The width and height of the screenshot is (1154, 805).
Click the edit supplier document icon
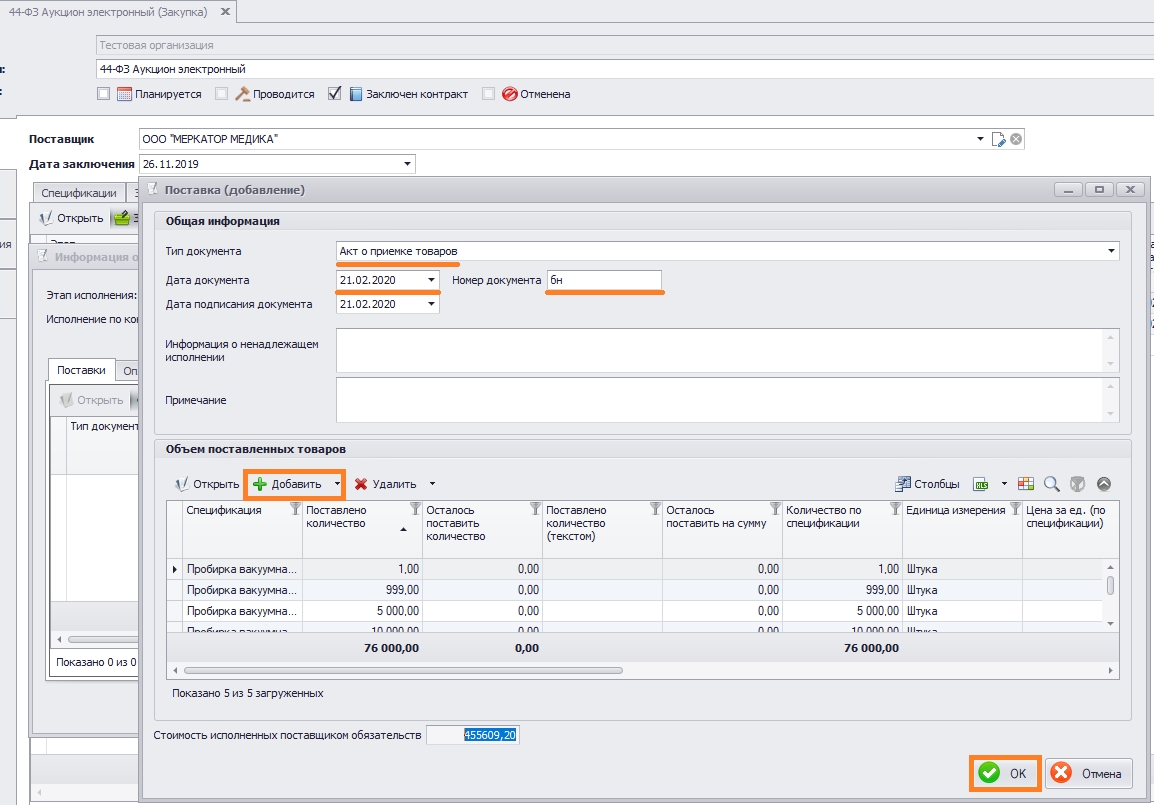tap(998, 139)
